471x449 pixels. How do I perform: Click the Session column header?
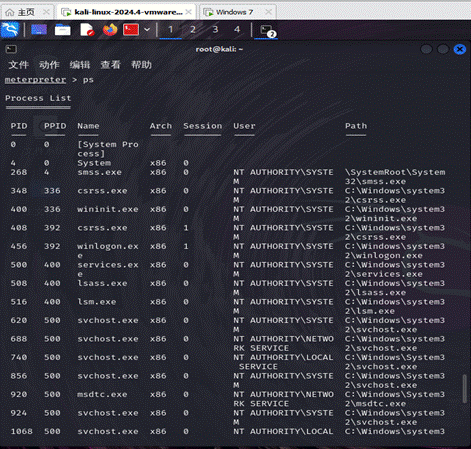(x=203, y=126)
